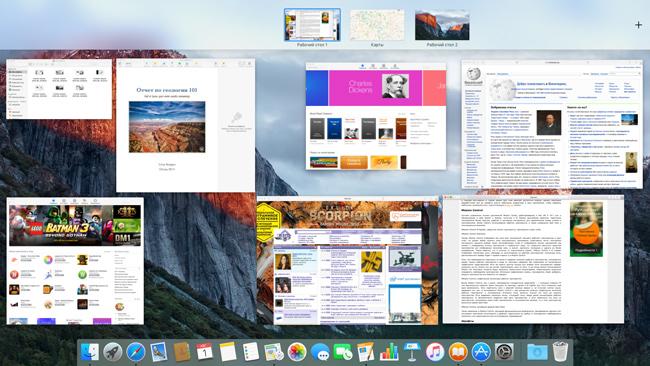The width and height of the screenshot is (650, 366).
Task: Open Trash in the Dock
Action: pos(560,352)
